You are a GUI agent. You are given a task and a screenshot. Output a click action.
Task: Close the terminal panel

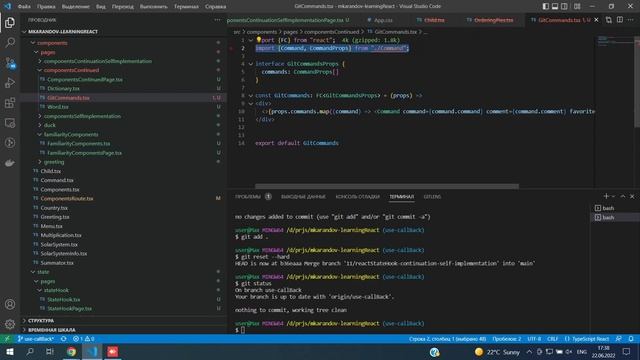[632, 196]
